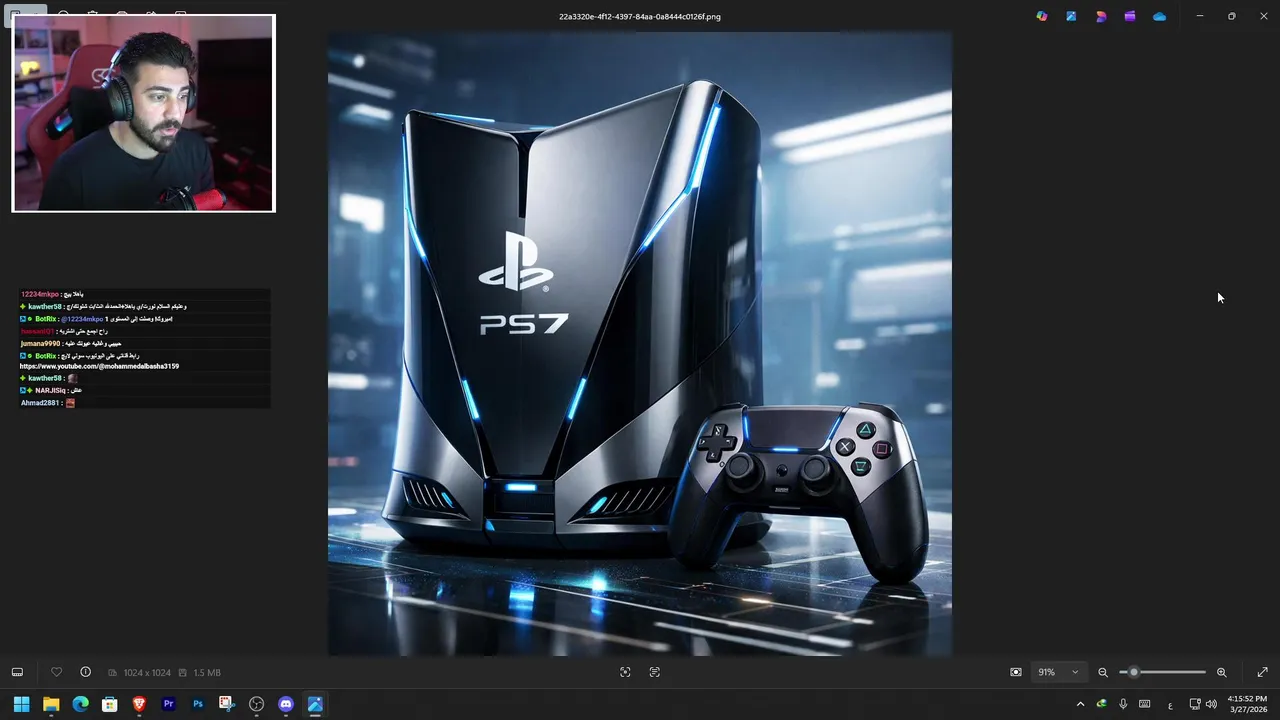Viewport: 1280px width, 720px height.
Task: Click the PS7 console picture
Action: click(640, 344)
